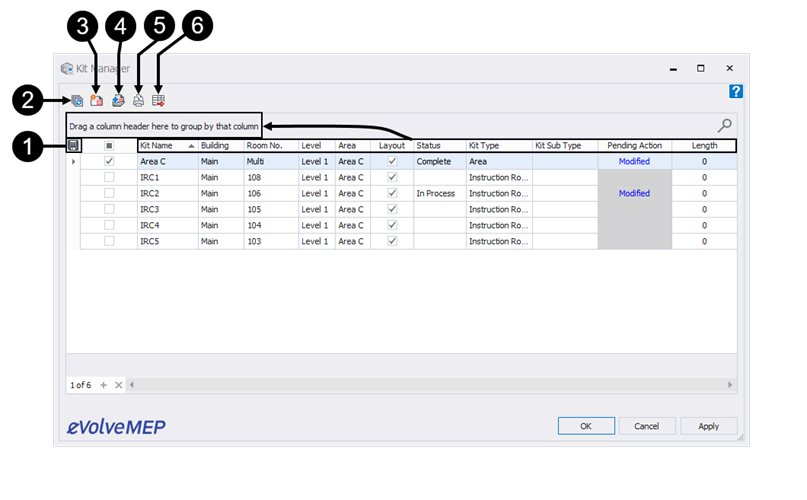The height and width of the screenshot is (500, 807).
Task: Click the Layout column header
Action: click(392, 146)
